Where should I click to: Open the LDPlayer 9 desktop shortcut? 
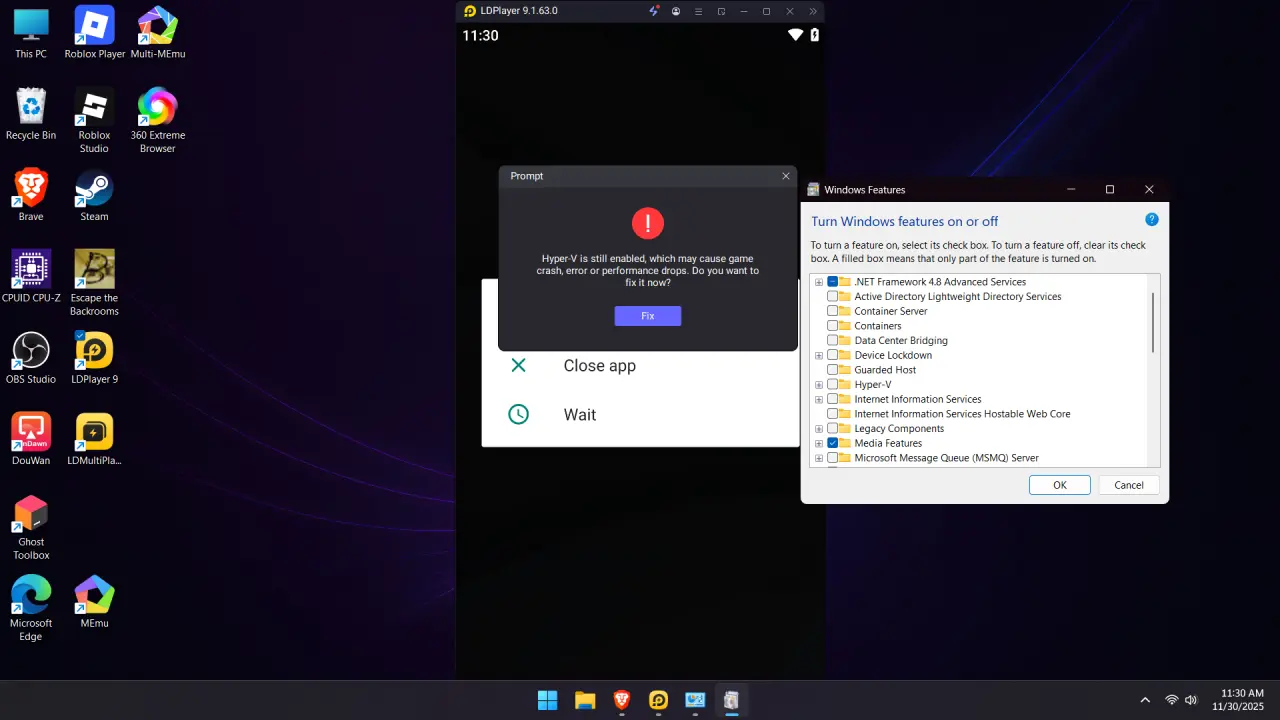pyautogui.click(x=94, y=358)
